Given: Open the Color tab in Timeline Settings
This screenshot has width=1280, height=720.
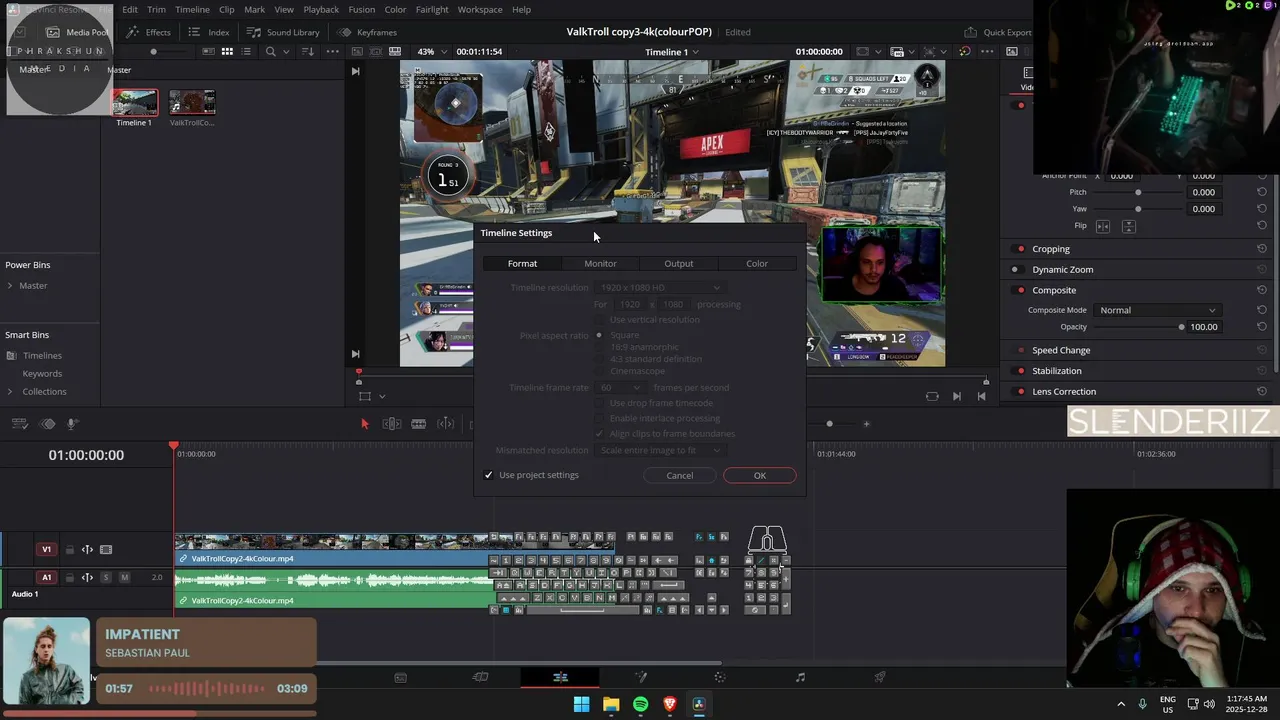Looking at the screenshot, I should [757, 264].
